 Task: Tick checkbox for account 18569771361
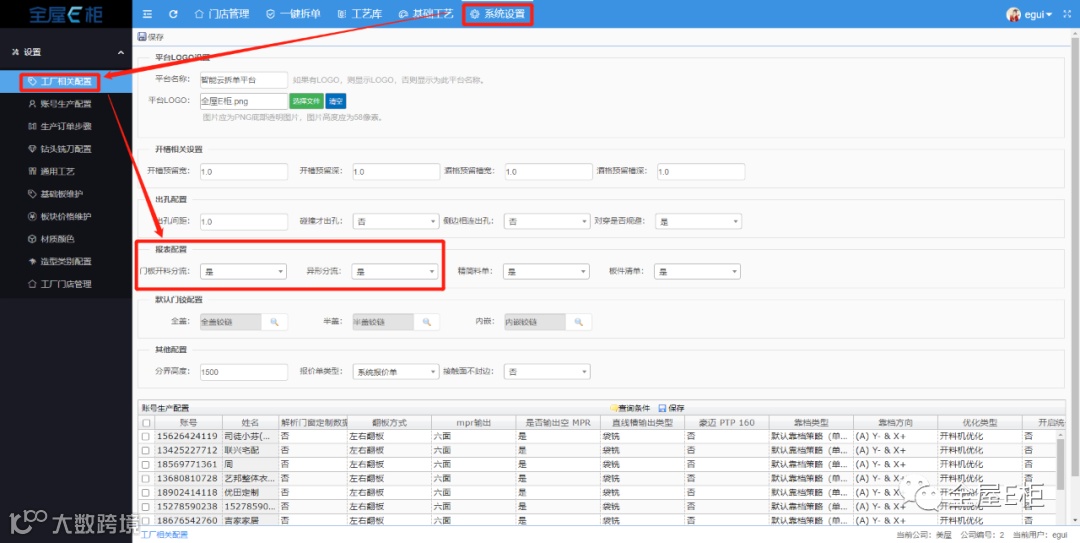(146, 464)
